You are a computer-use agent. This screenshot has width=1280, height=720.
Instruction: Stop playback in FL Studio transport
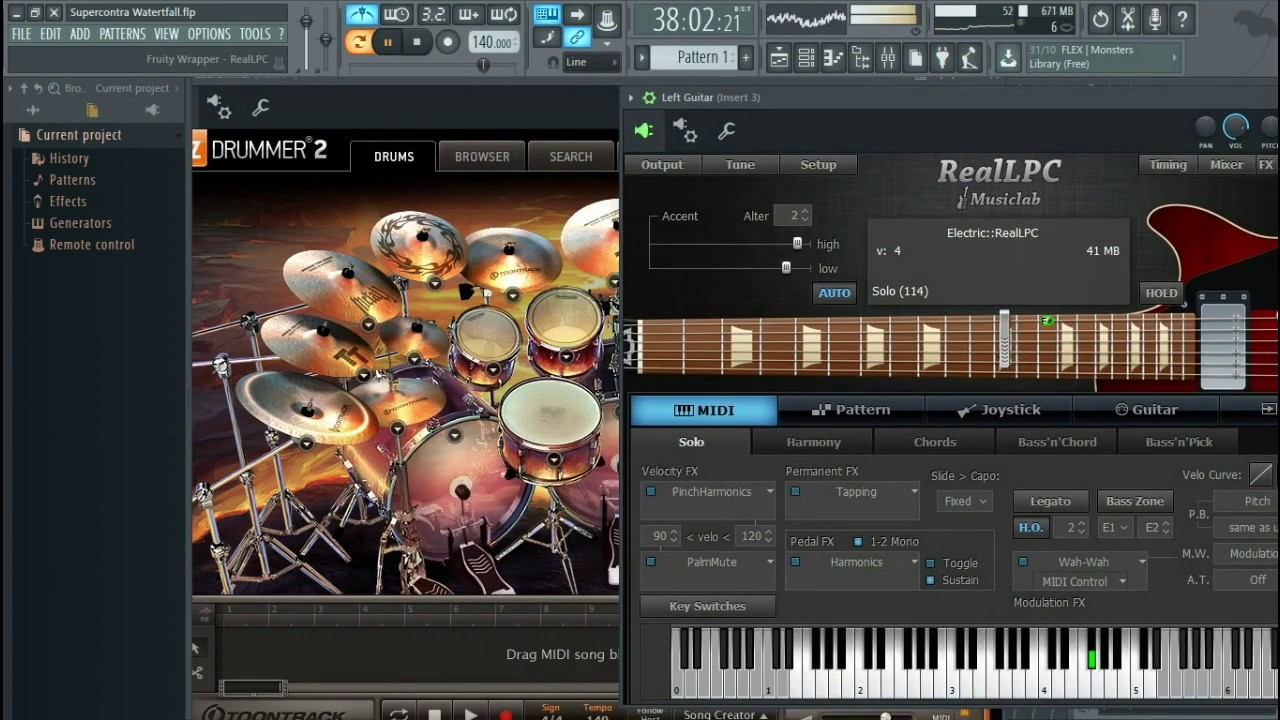[417, 42]
